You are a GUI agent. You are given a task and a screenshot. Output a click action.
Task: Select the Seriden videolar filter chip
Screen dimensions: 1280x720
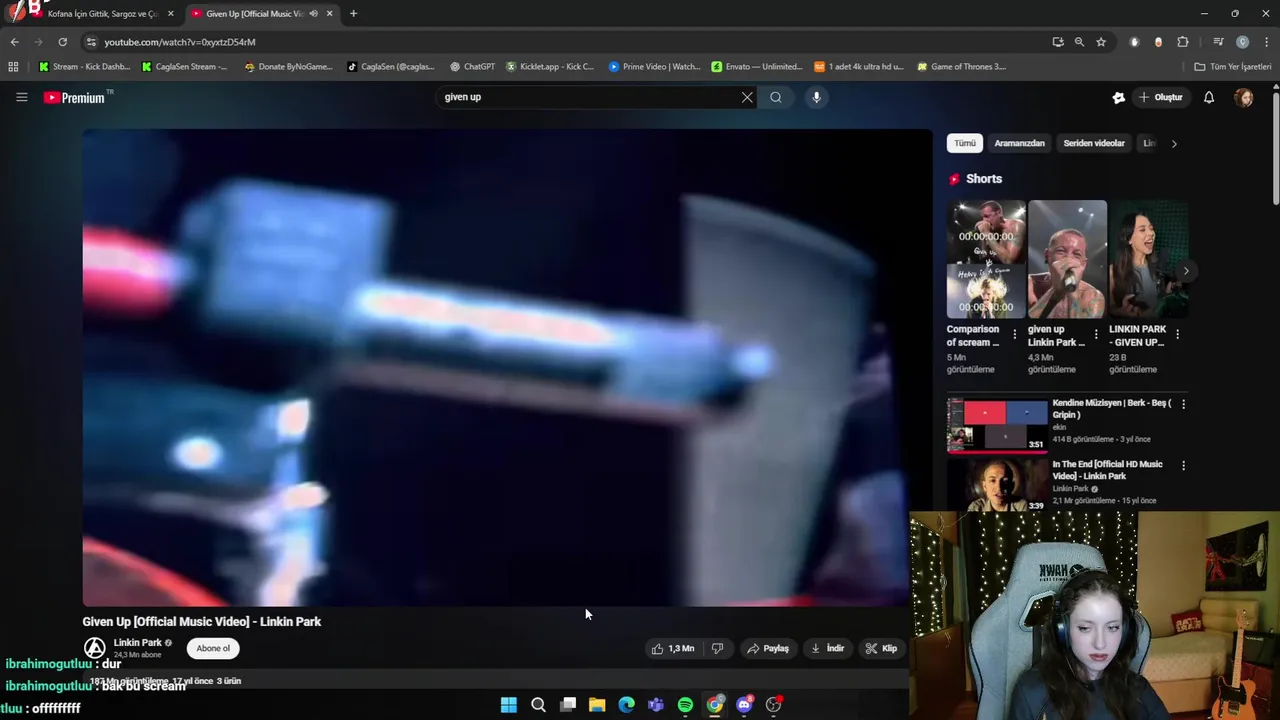click(x=1094, y=143)
